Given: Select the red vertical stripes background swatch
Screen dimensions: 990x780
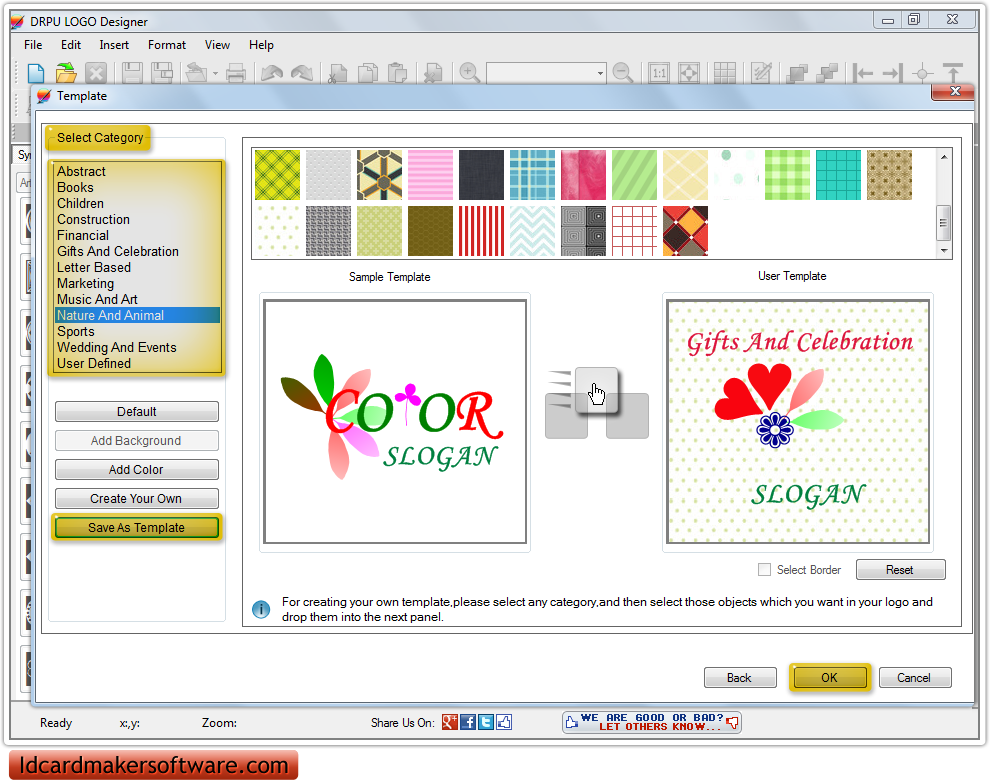Looking at the screenshot, I should (x=481, y=231).
